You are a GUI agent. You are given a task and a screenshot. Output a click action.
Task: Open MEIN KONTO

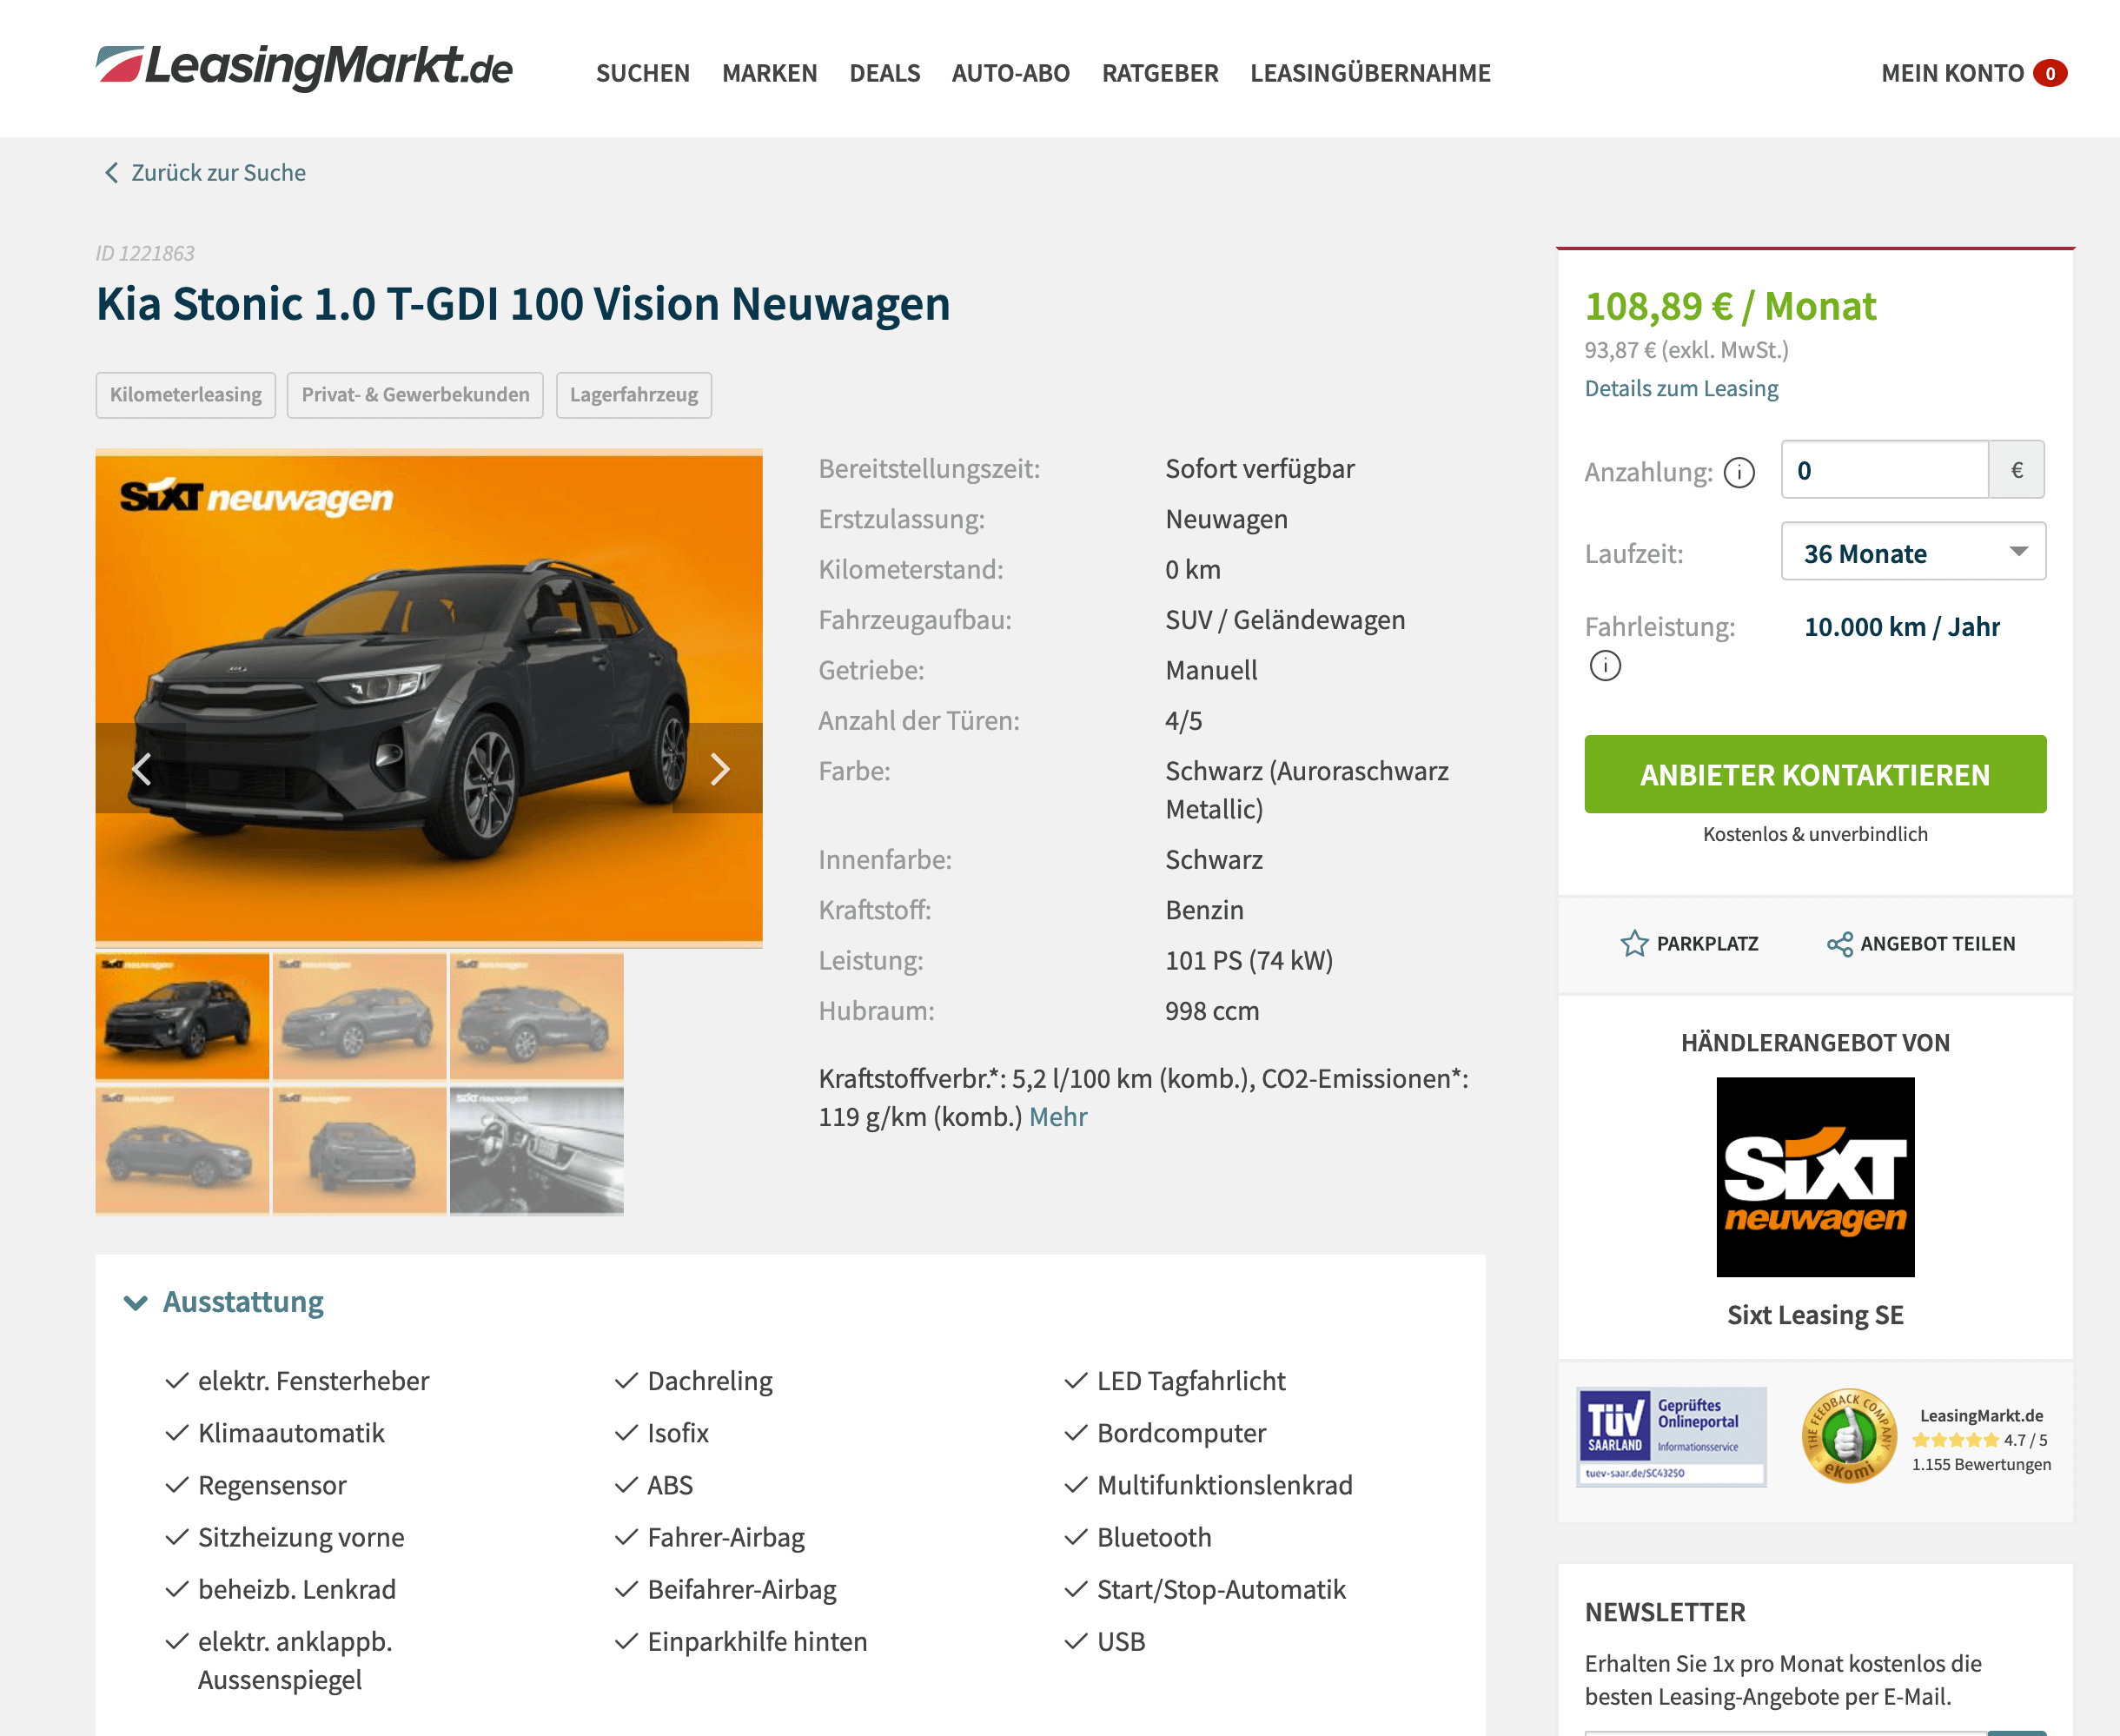point(1952,73)
